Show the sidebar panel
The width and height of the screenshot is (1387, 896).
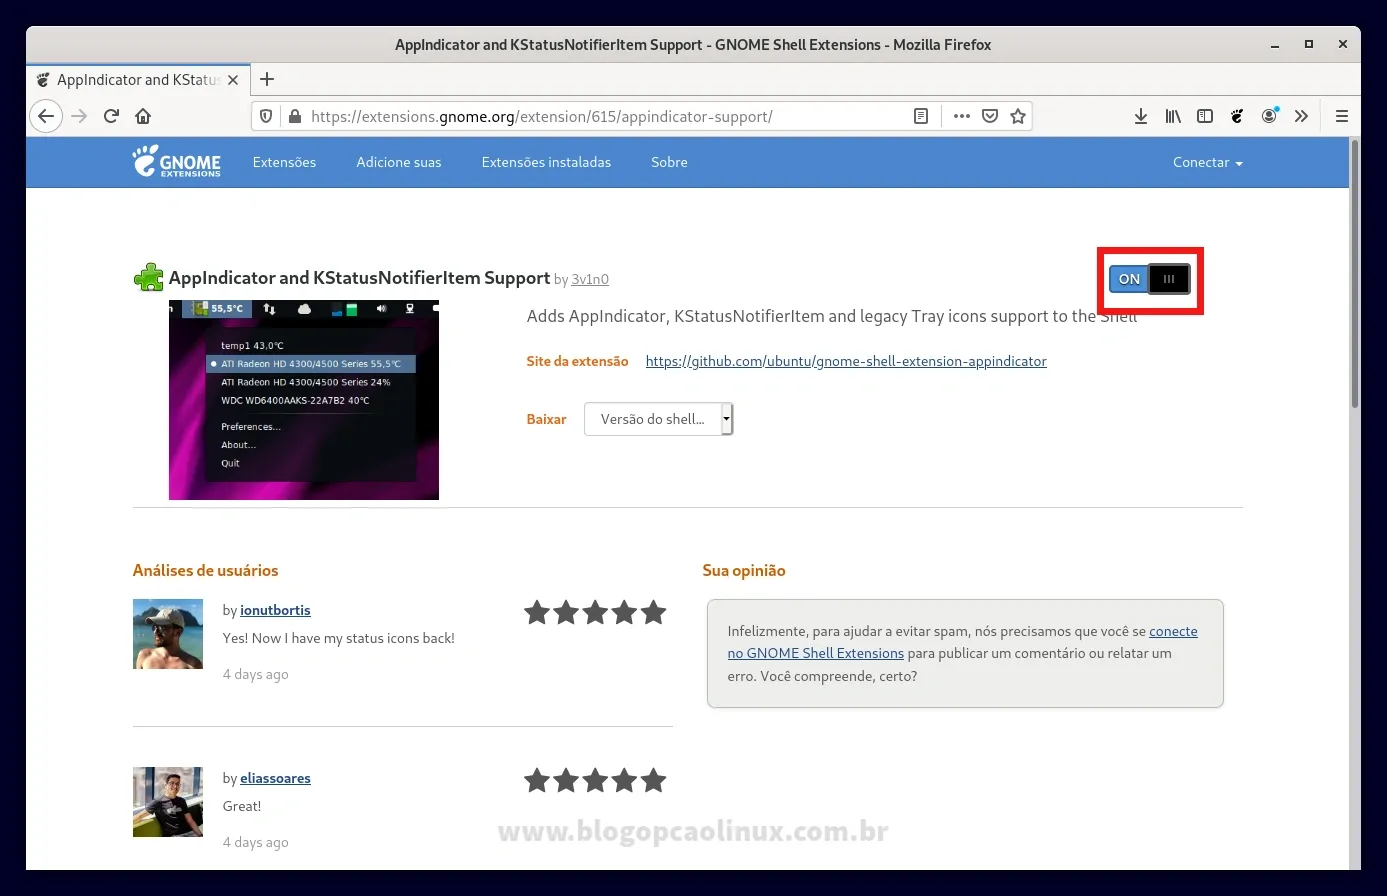click(x=1205, y=116)
